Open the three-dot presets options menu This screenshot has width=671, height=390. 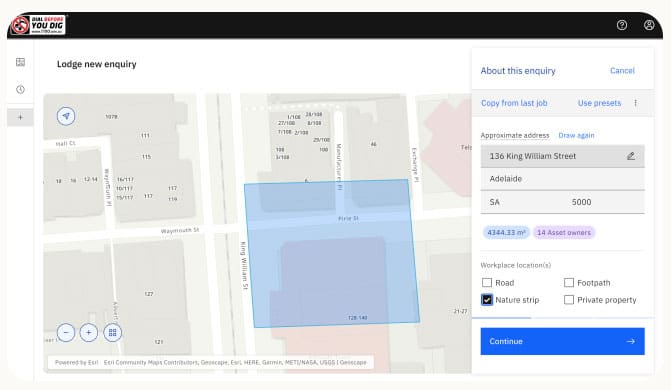(x=635, y=103)
